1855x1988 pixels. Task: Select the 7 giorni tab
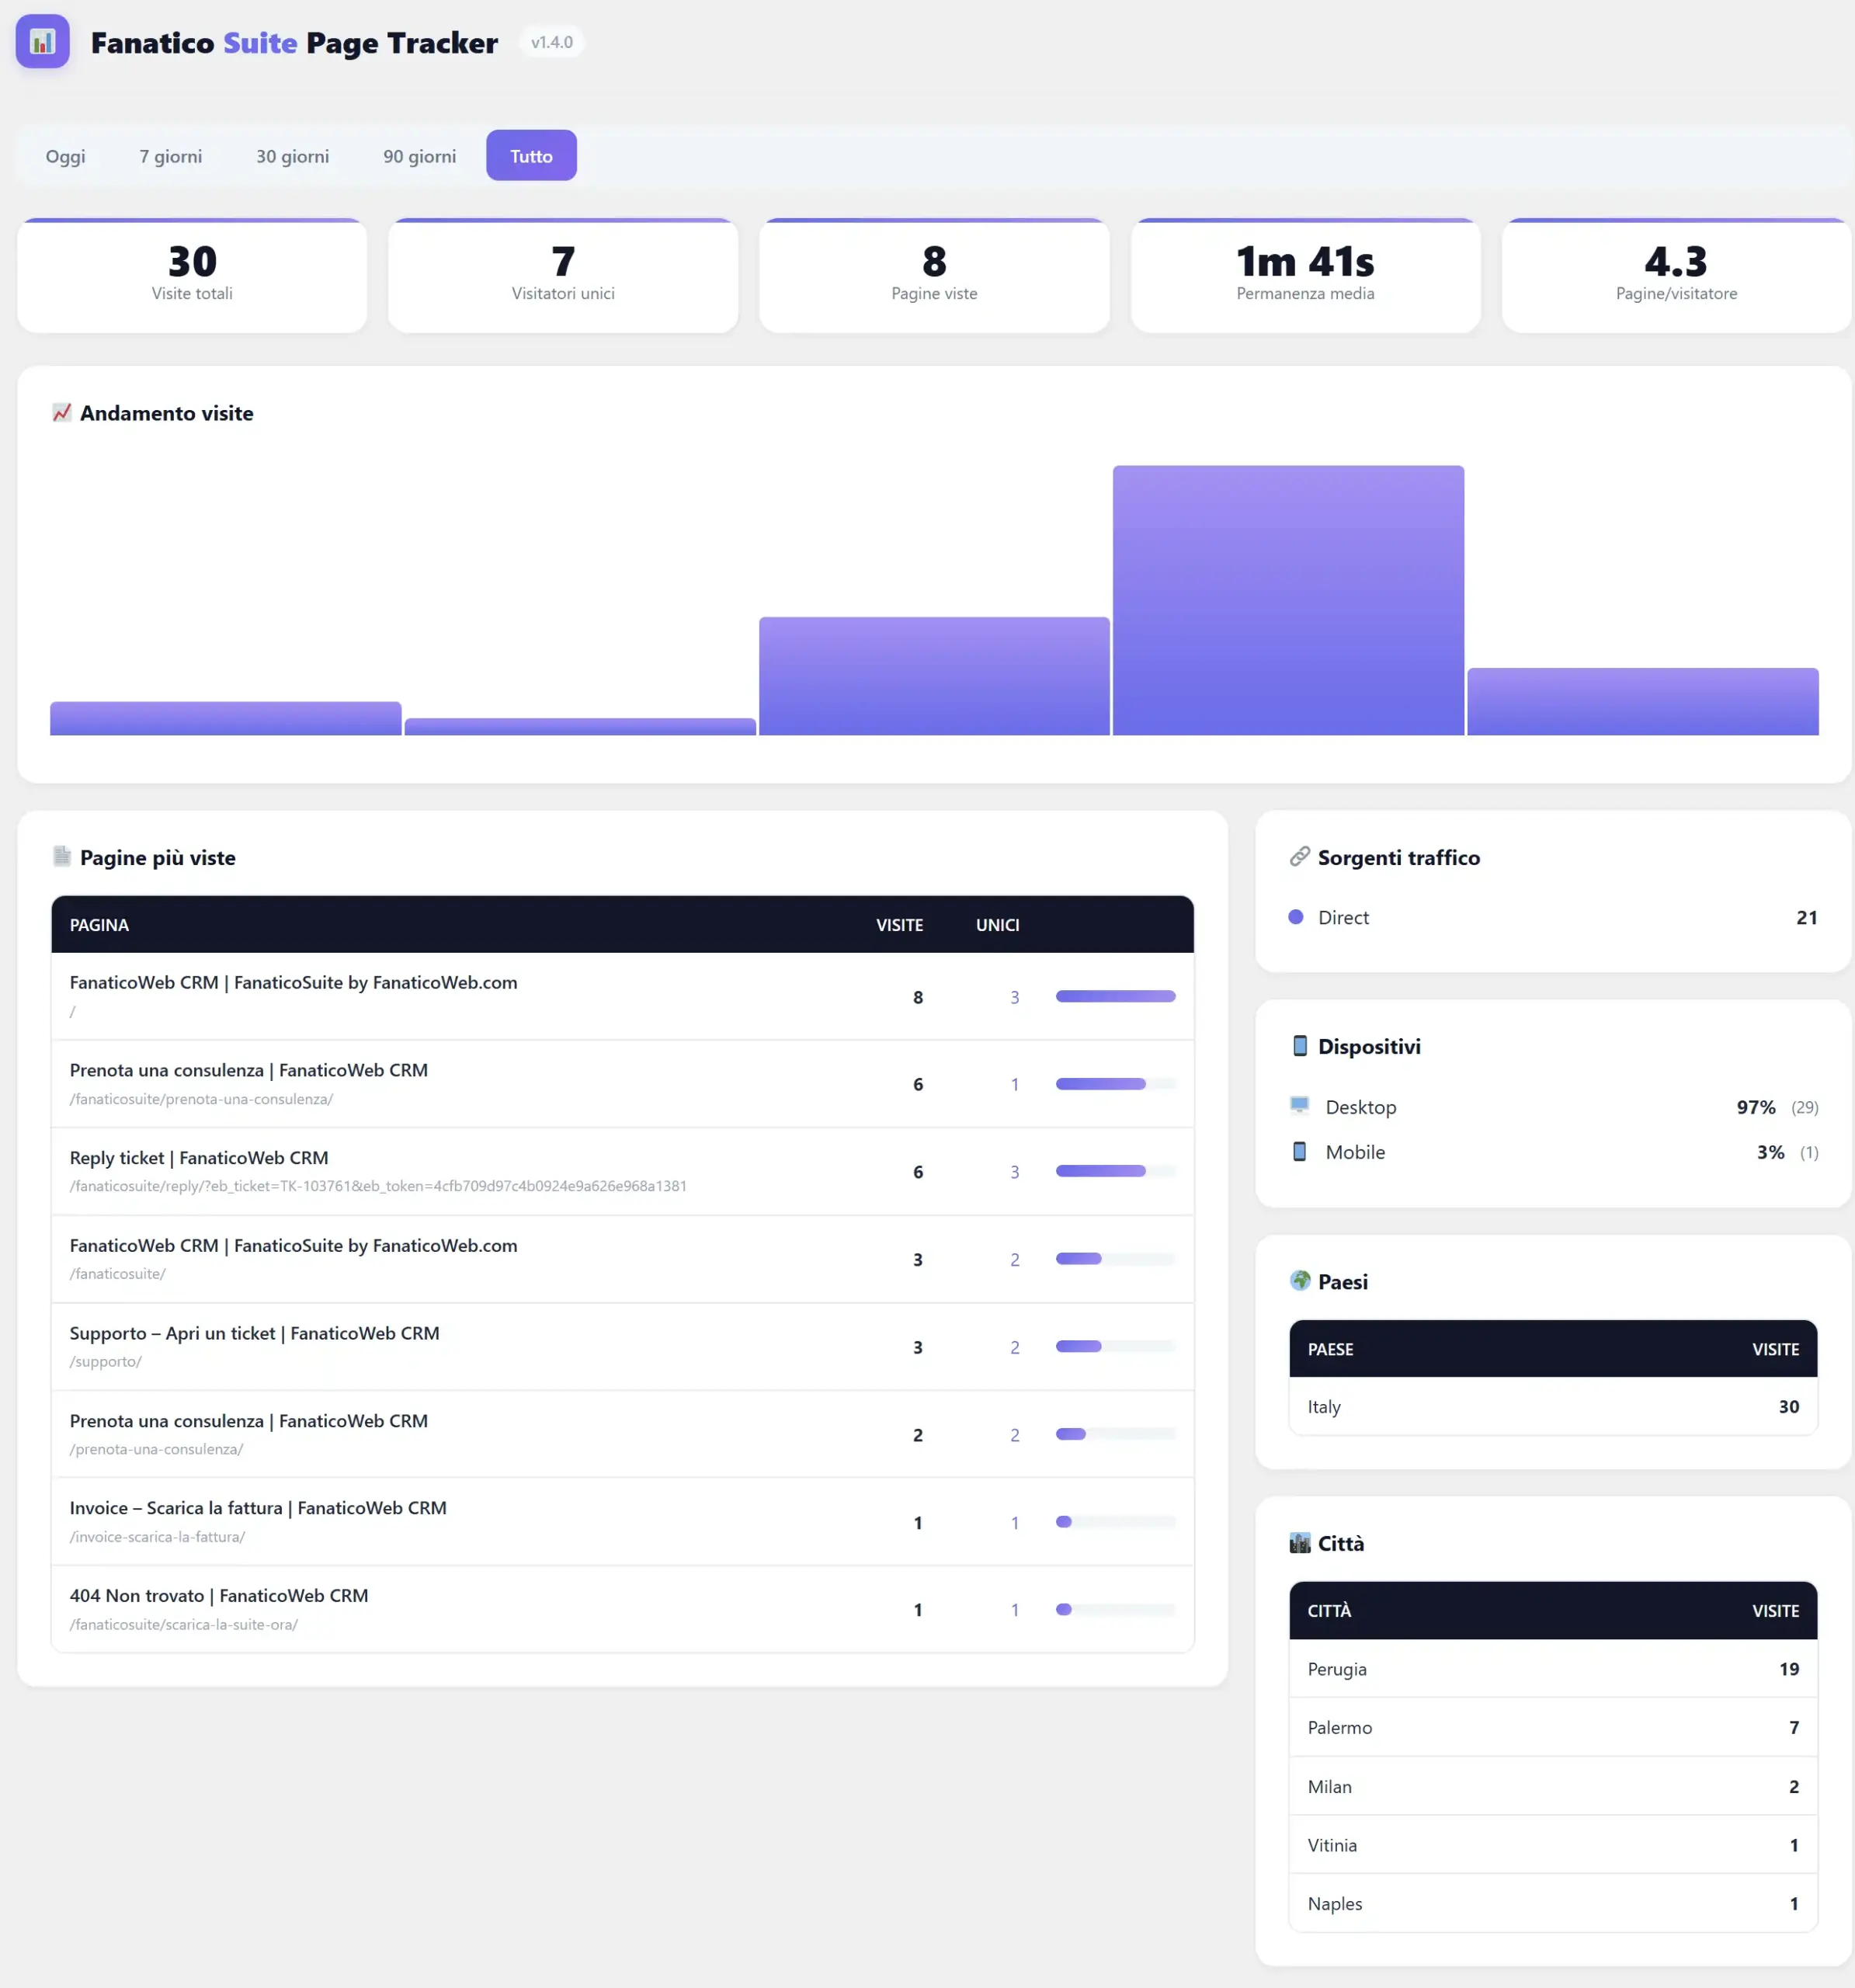(171, 156)
